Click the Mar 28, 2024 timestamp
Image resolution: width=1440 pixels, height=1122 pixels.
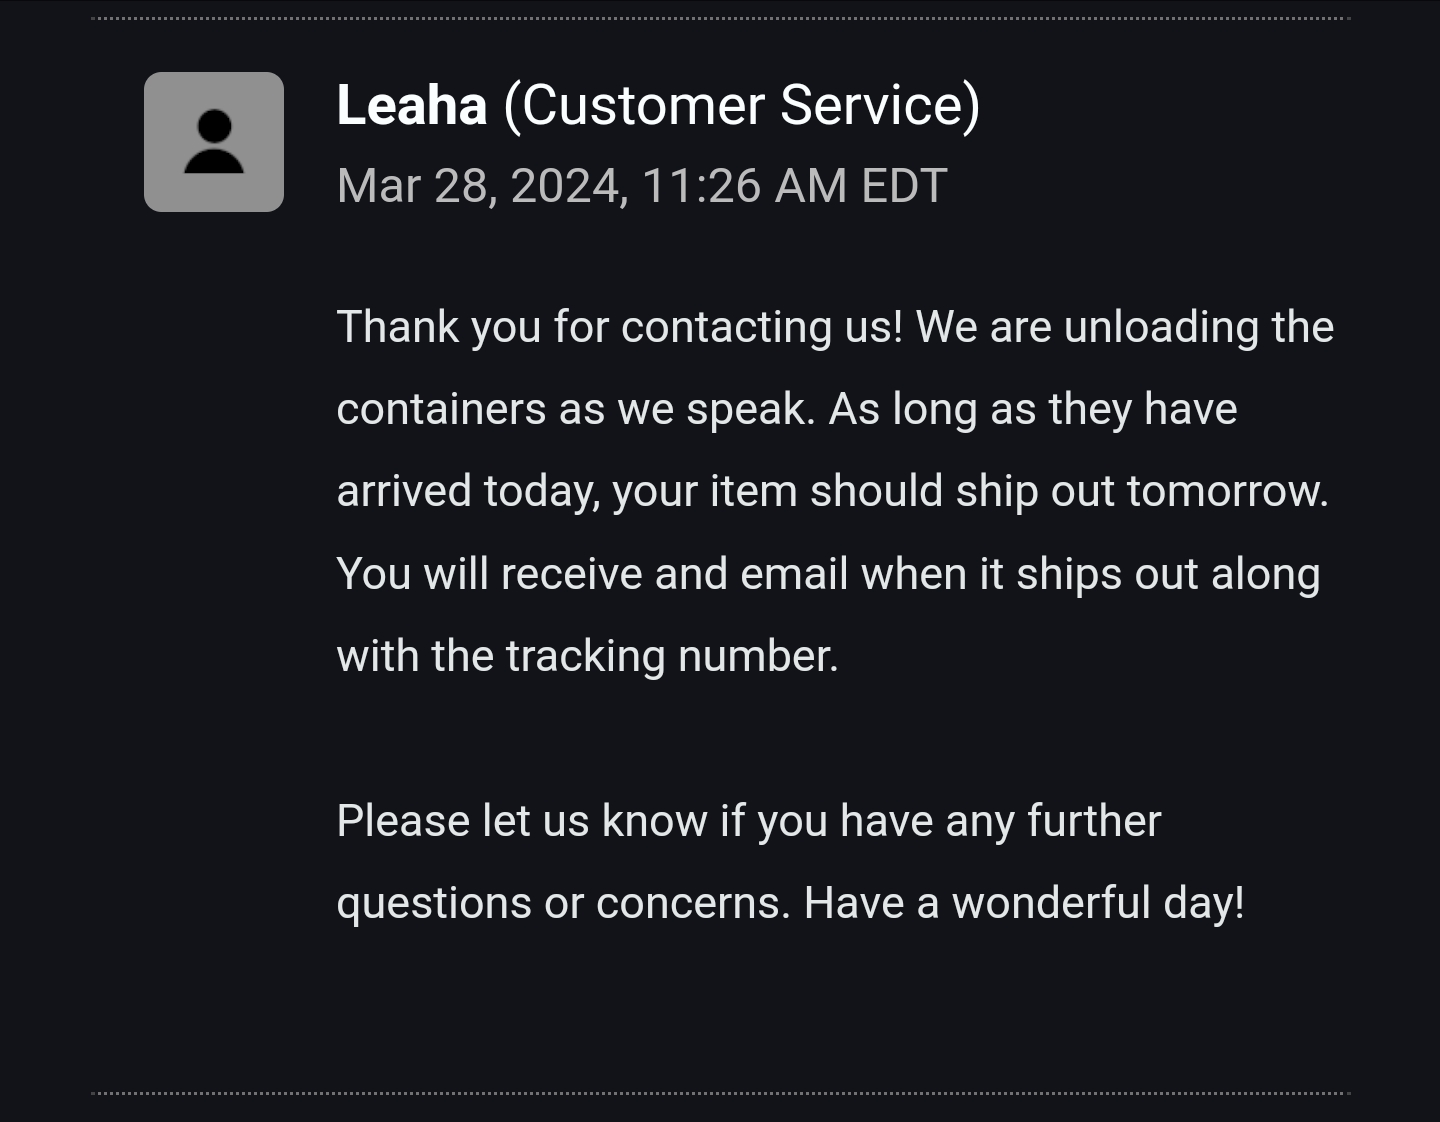(642, 186)
